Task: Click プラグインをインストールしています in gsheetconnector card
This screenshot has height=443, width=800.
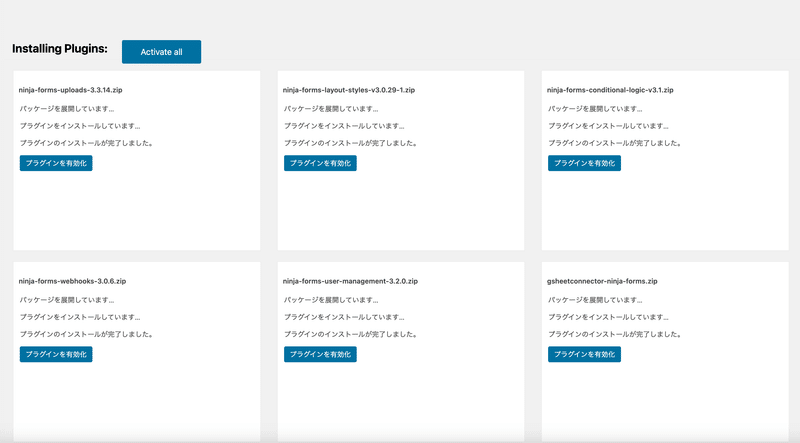Action: [609, 317]
